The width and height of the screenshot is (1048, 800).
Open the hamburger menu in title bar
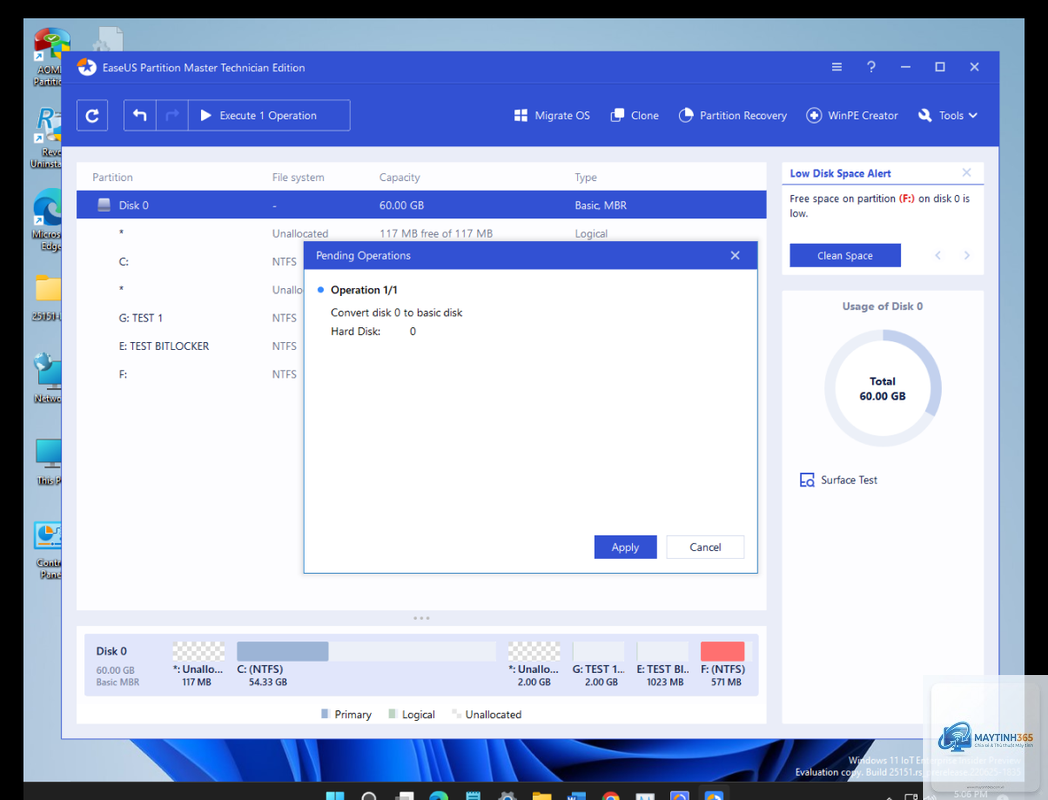click(x=837, y=67)
